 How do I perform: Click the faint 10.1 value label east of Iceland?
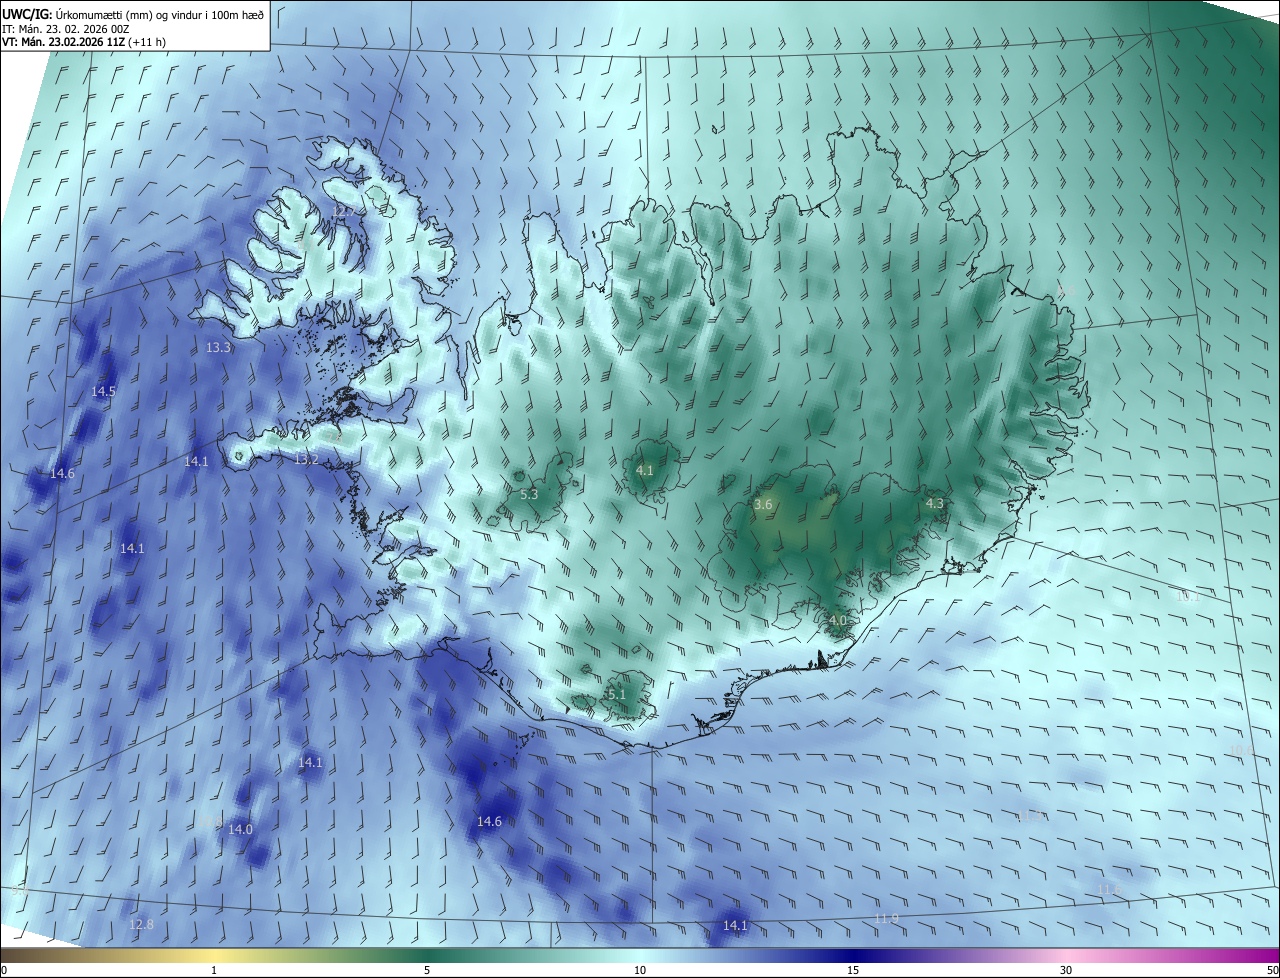click(x=1186, y=597)
